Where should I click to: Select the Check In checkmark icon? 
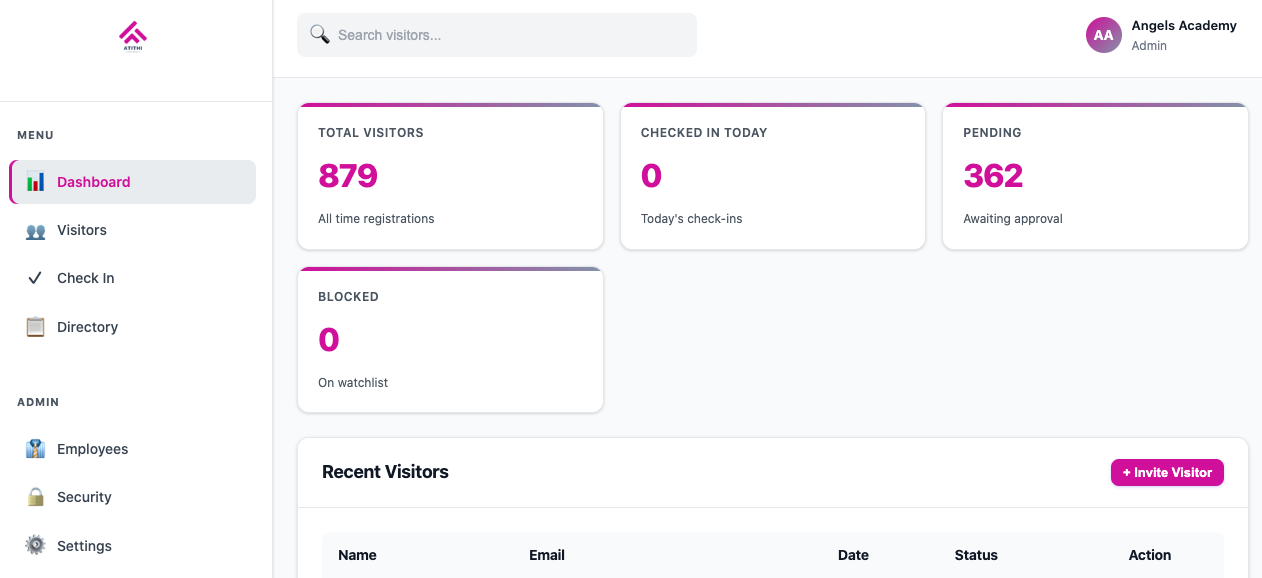[x=34, y=277]
